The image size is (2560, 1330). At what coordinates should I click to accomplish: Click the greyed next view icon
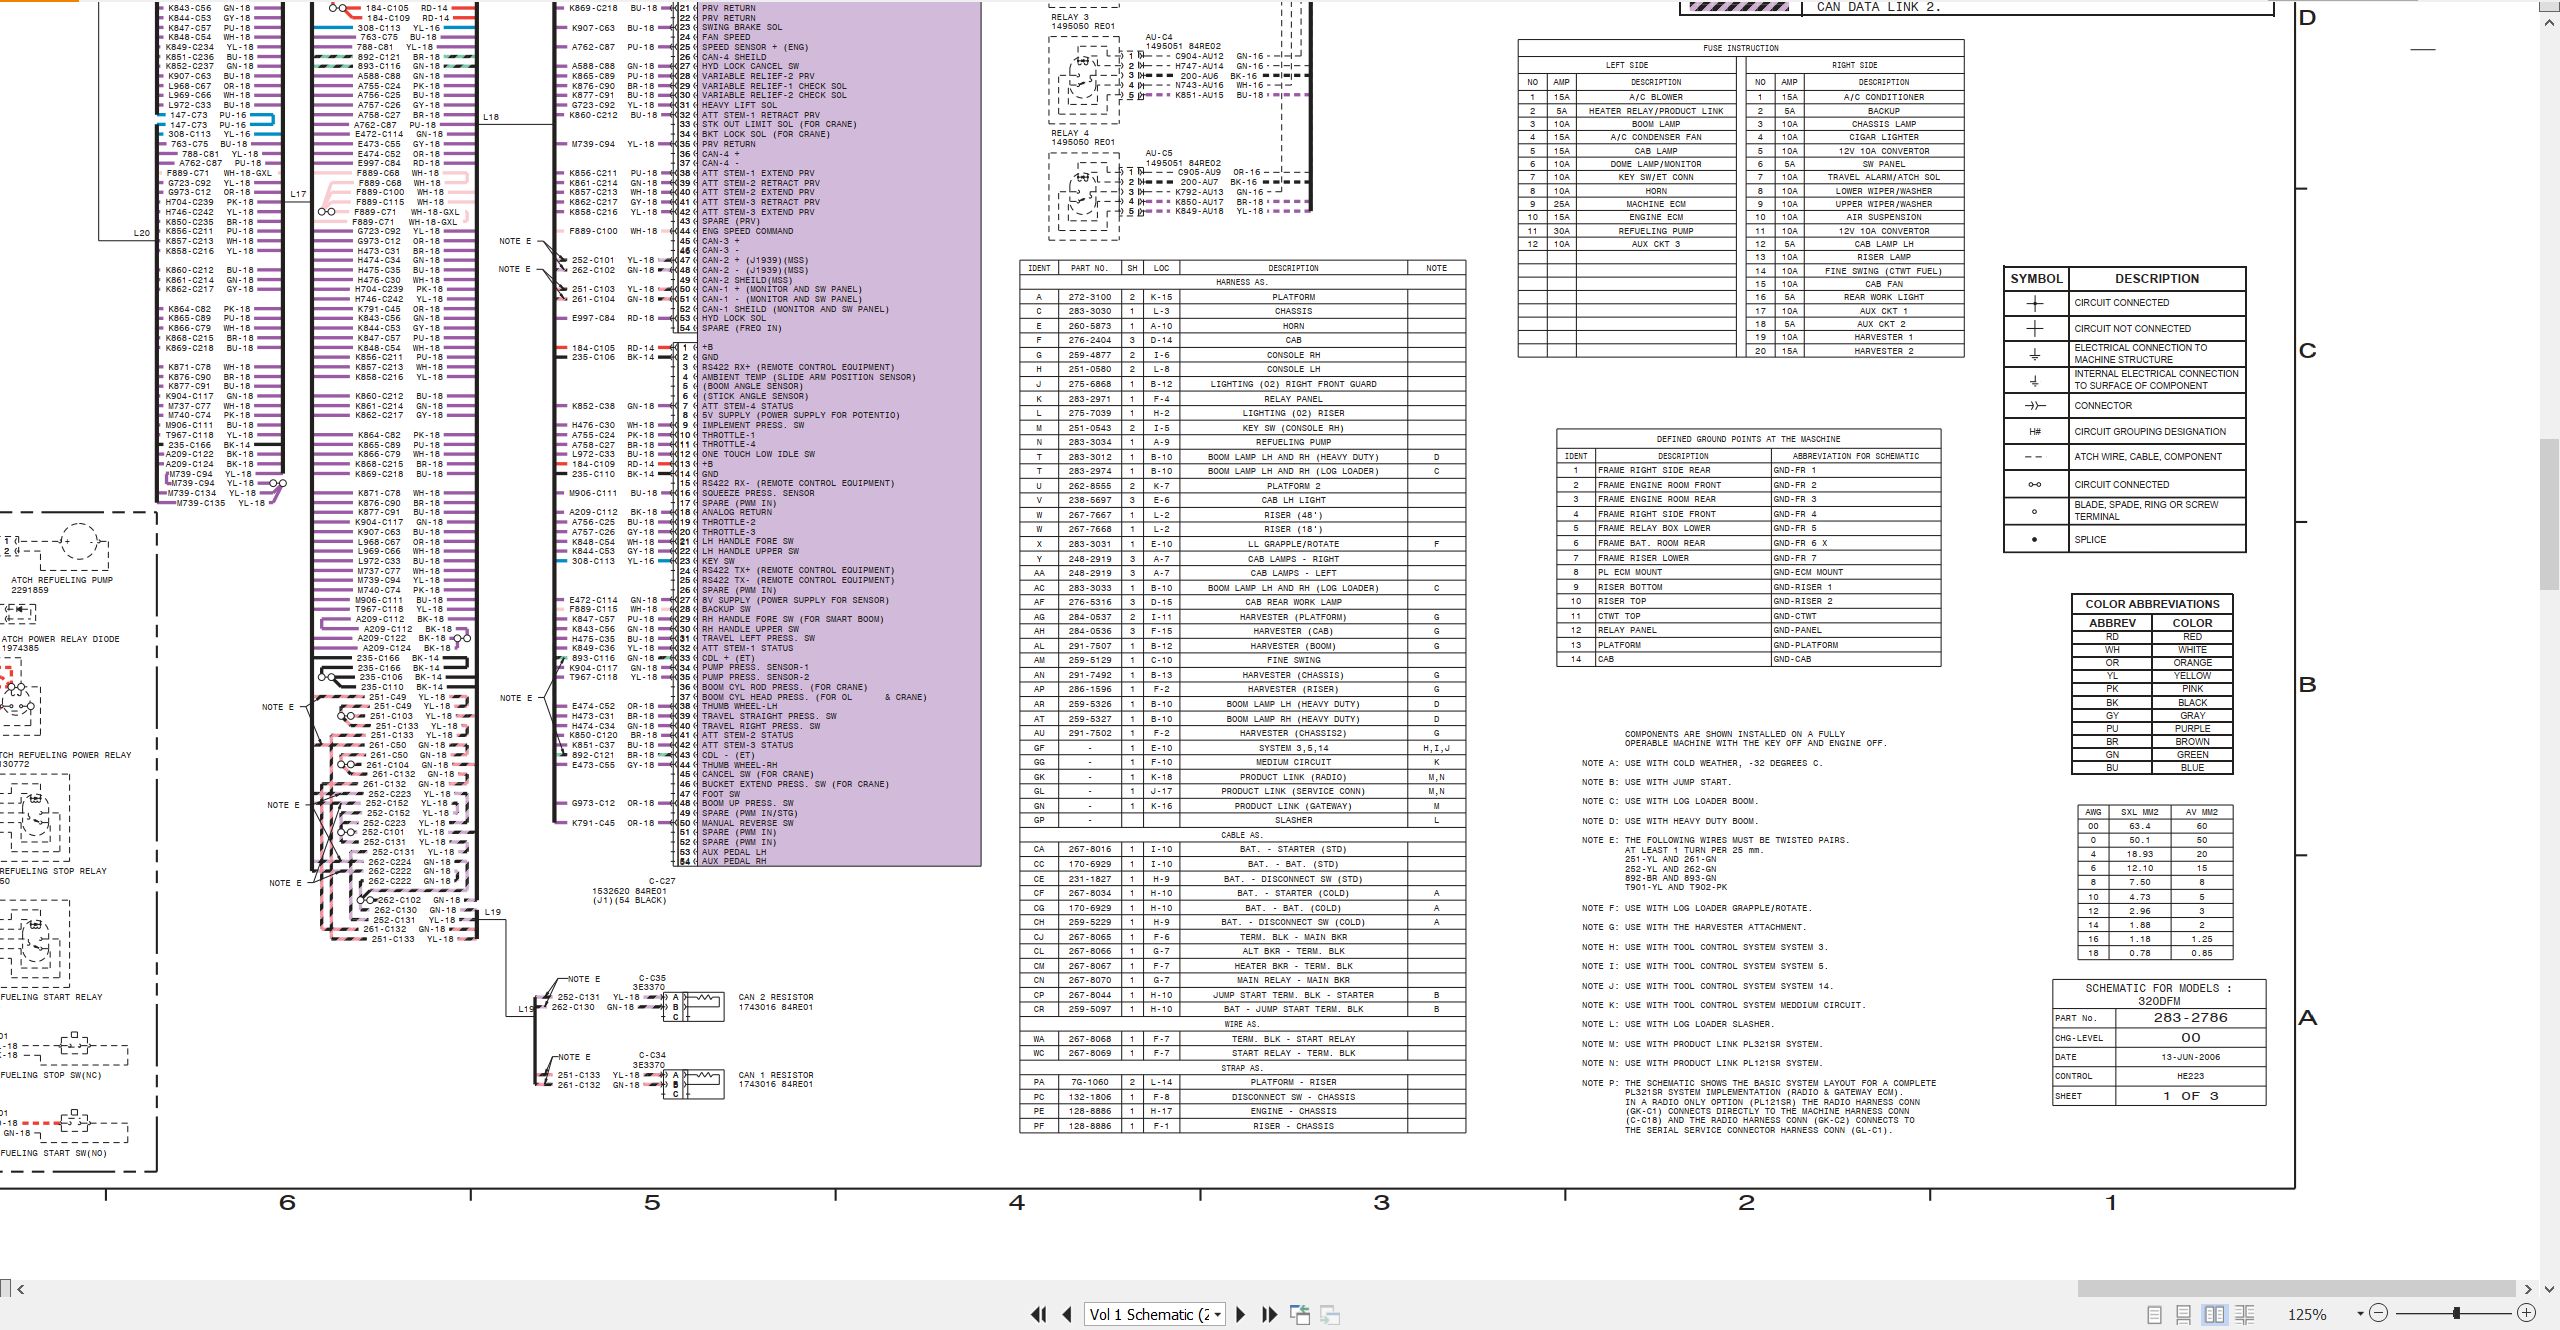click(1330, 1315)
